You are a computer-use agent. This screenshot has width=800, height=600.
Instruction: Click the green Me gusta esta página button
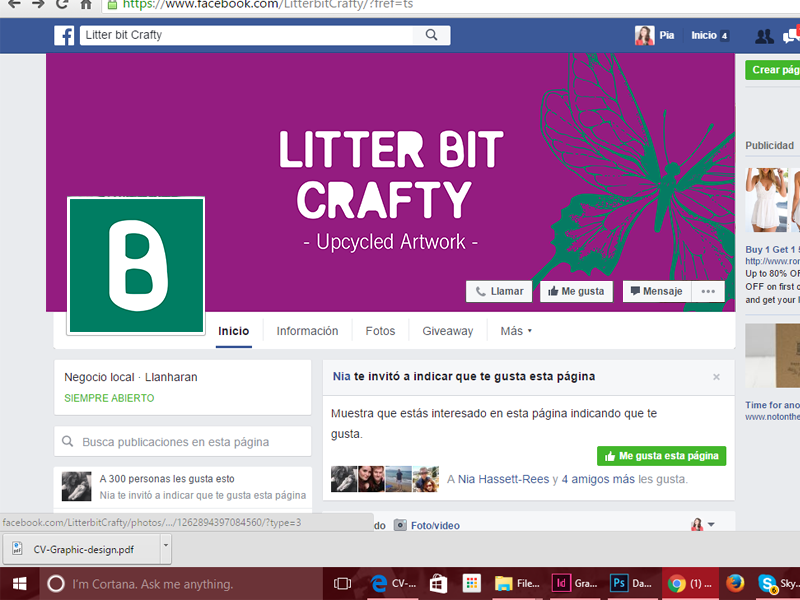662,456
